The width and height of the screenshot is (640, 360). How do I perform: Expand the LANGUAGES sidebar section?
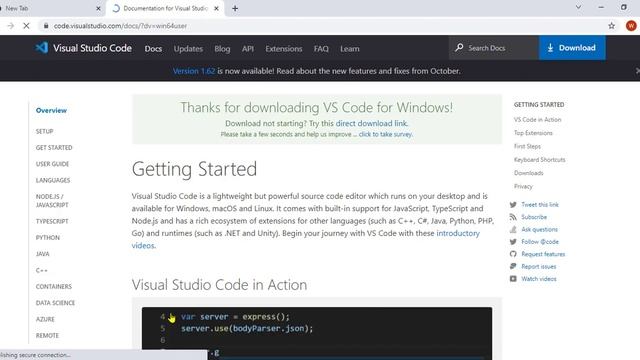click(53, 180)
